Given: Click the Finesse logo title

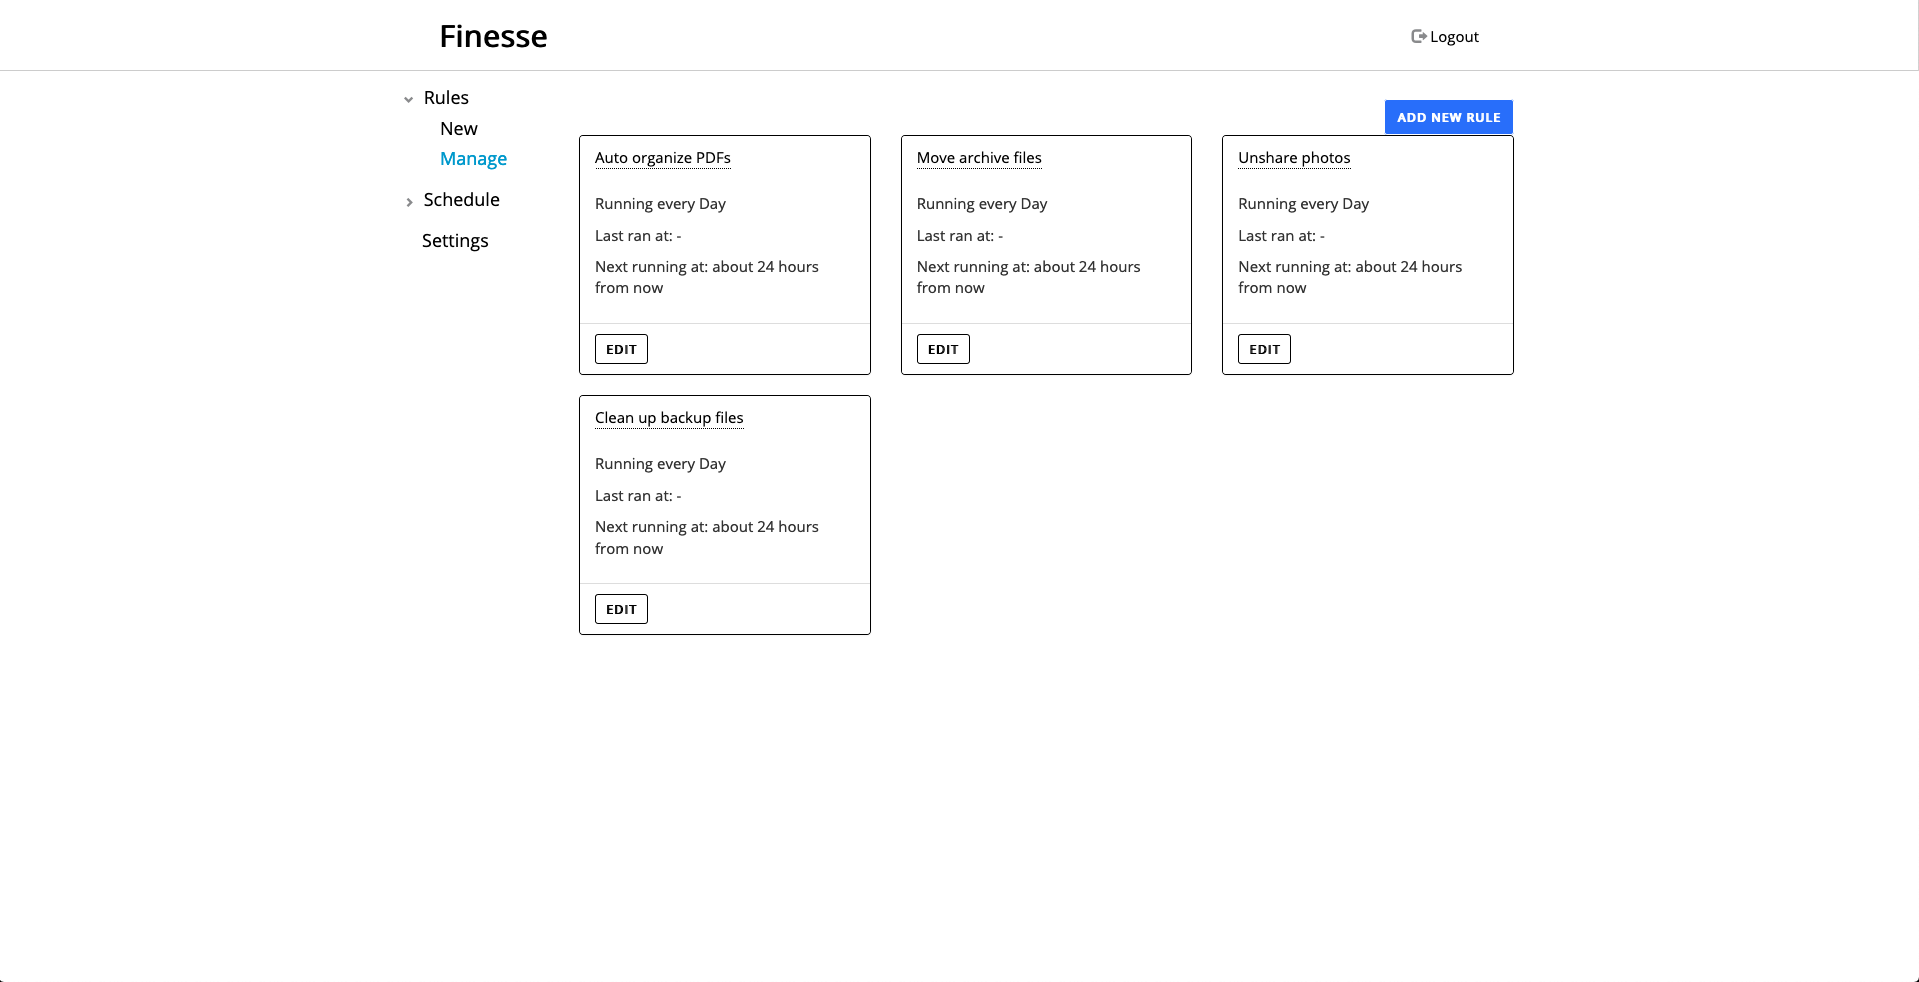Looking at the screenshot, I should (x=493, y=36).
